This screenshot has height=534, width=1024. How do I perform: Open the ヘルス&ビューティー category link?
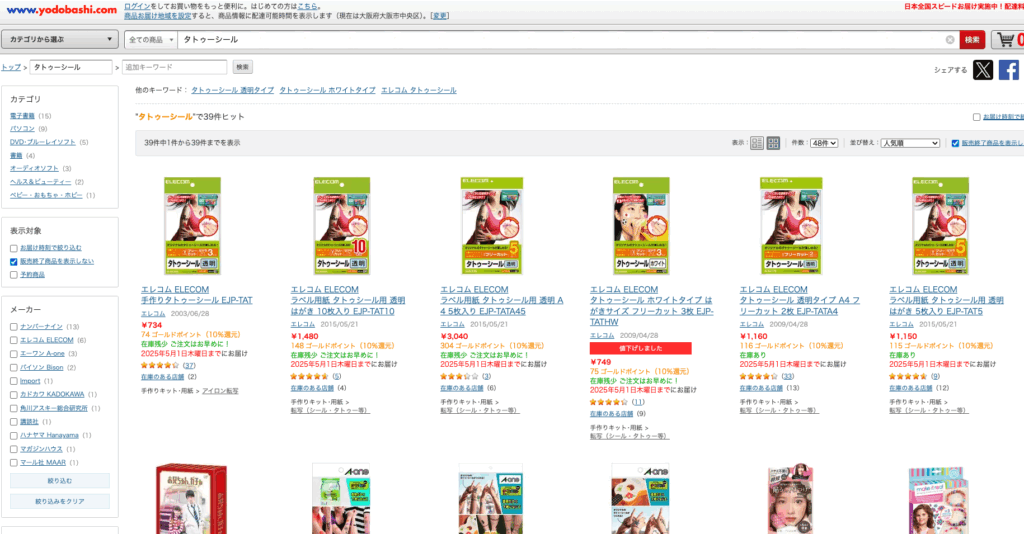tap(40, 181)
